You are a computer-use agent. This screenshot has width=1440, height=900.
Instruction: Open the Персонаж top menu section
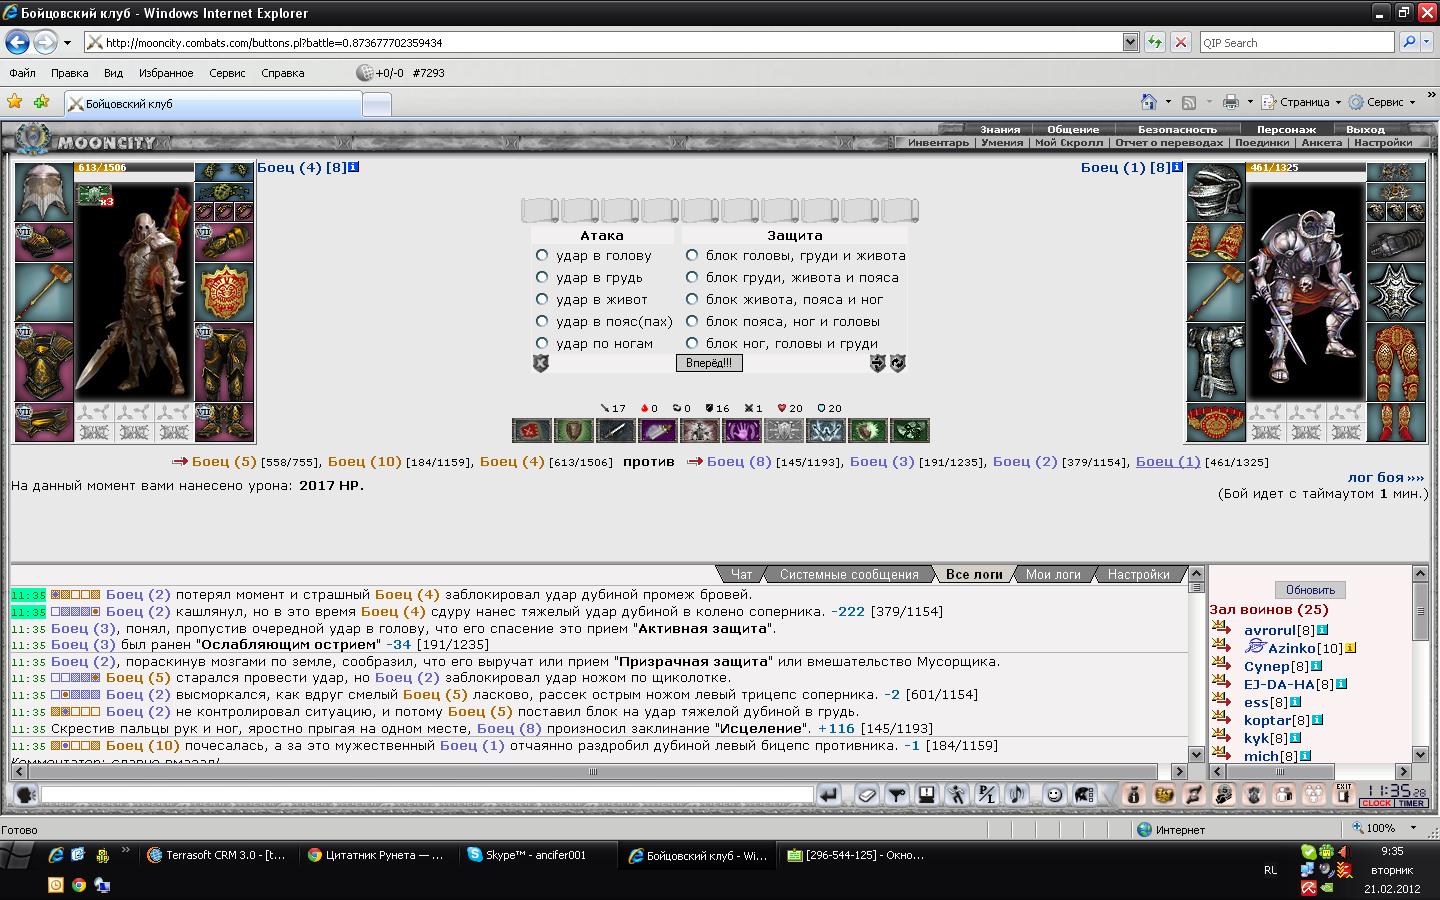(1287, 129)
